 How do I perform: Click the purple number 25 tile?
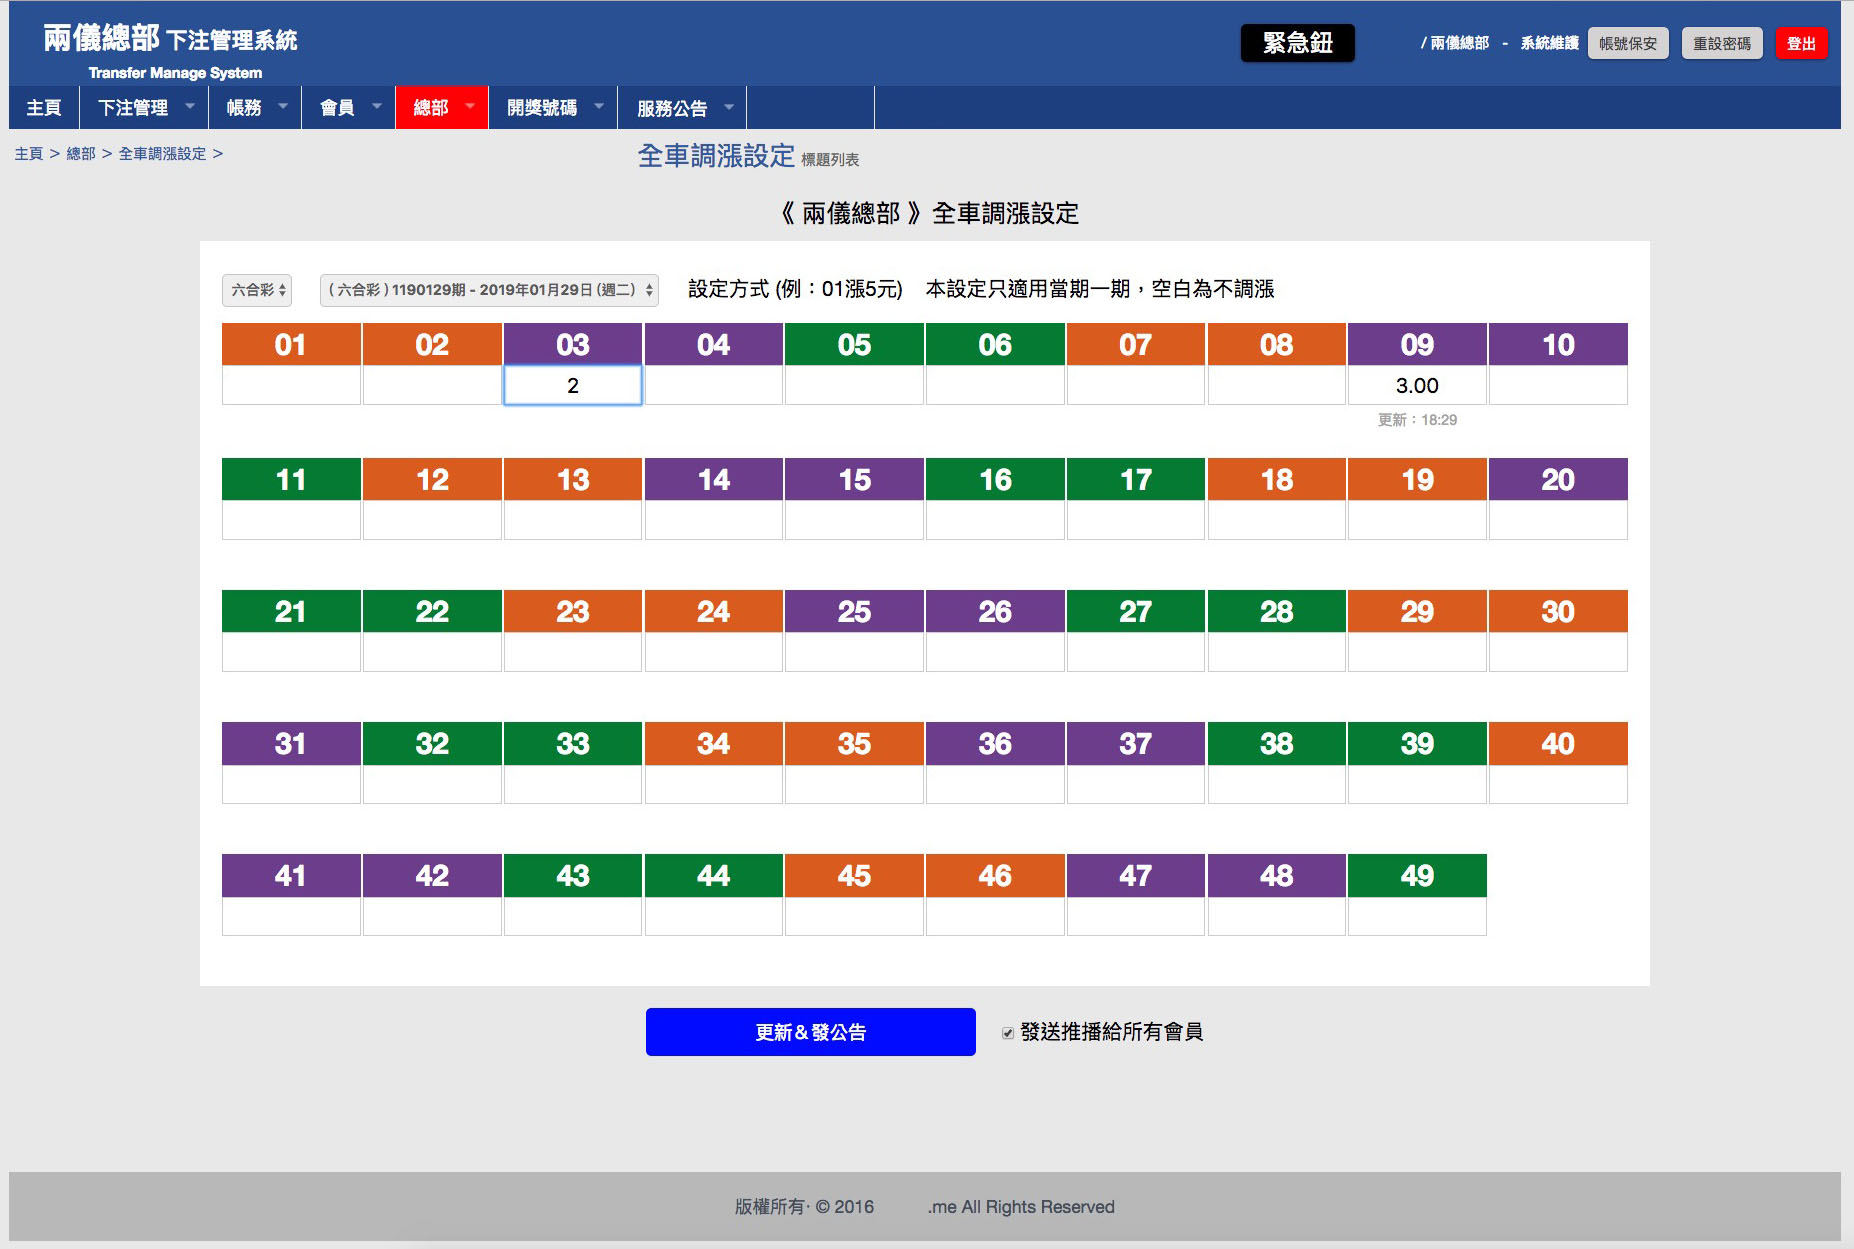tap(854, 612)
